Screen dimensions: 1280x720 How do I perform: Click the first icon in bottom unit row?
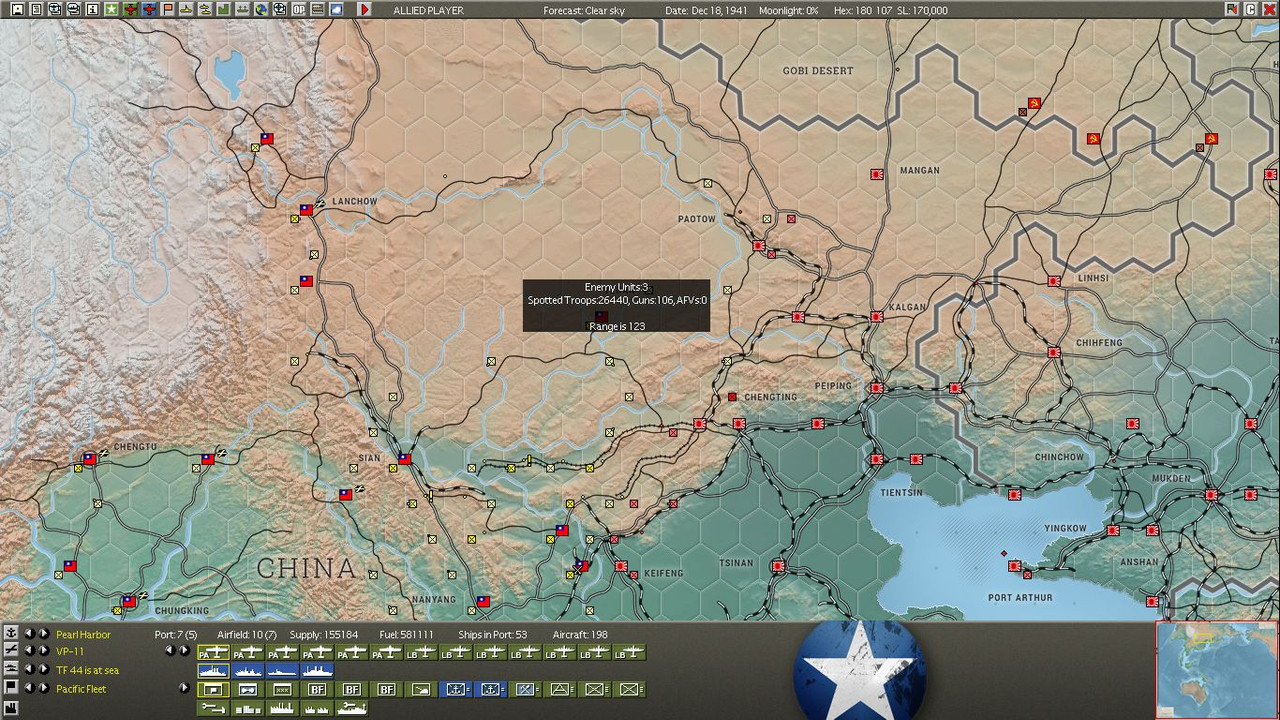pos(213,708)
